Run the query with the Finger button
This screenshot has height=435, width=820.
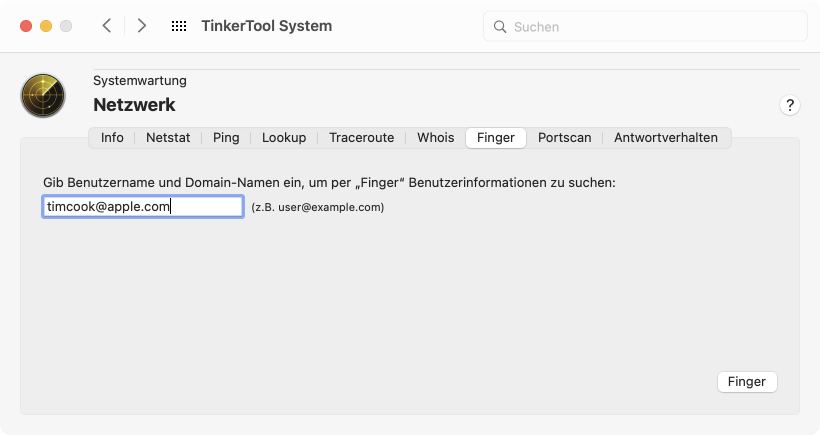point(747,382)
